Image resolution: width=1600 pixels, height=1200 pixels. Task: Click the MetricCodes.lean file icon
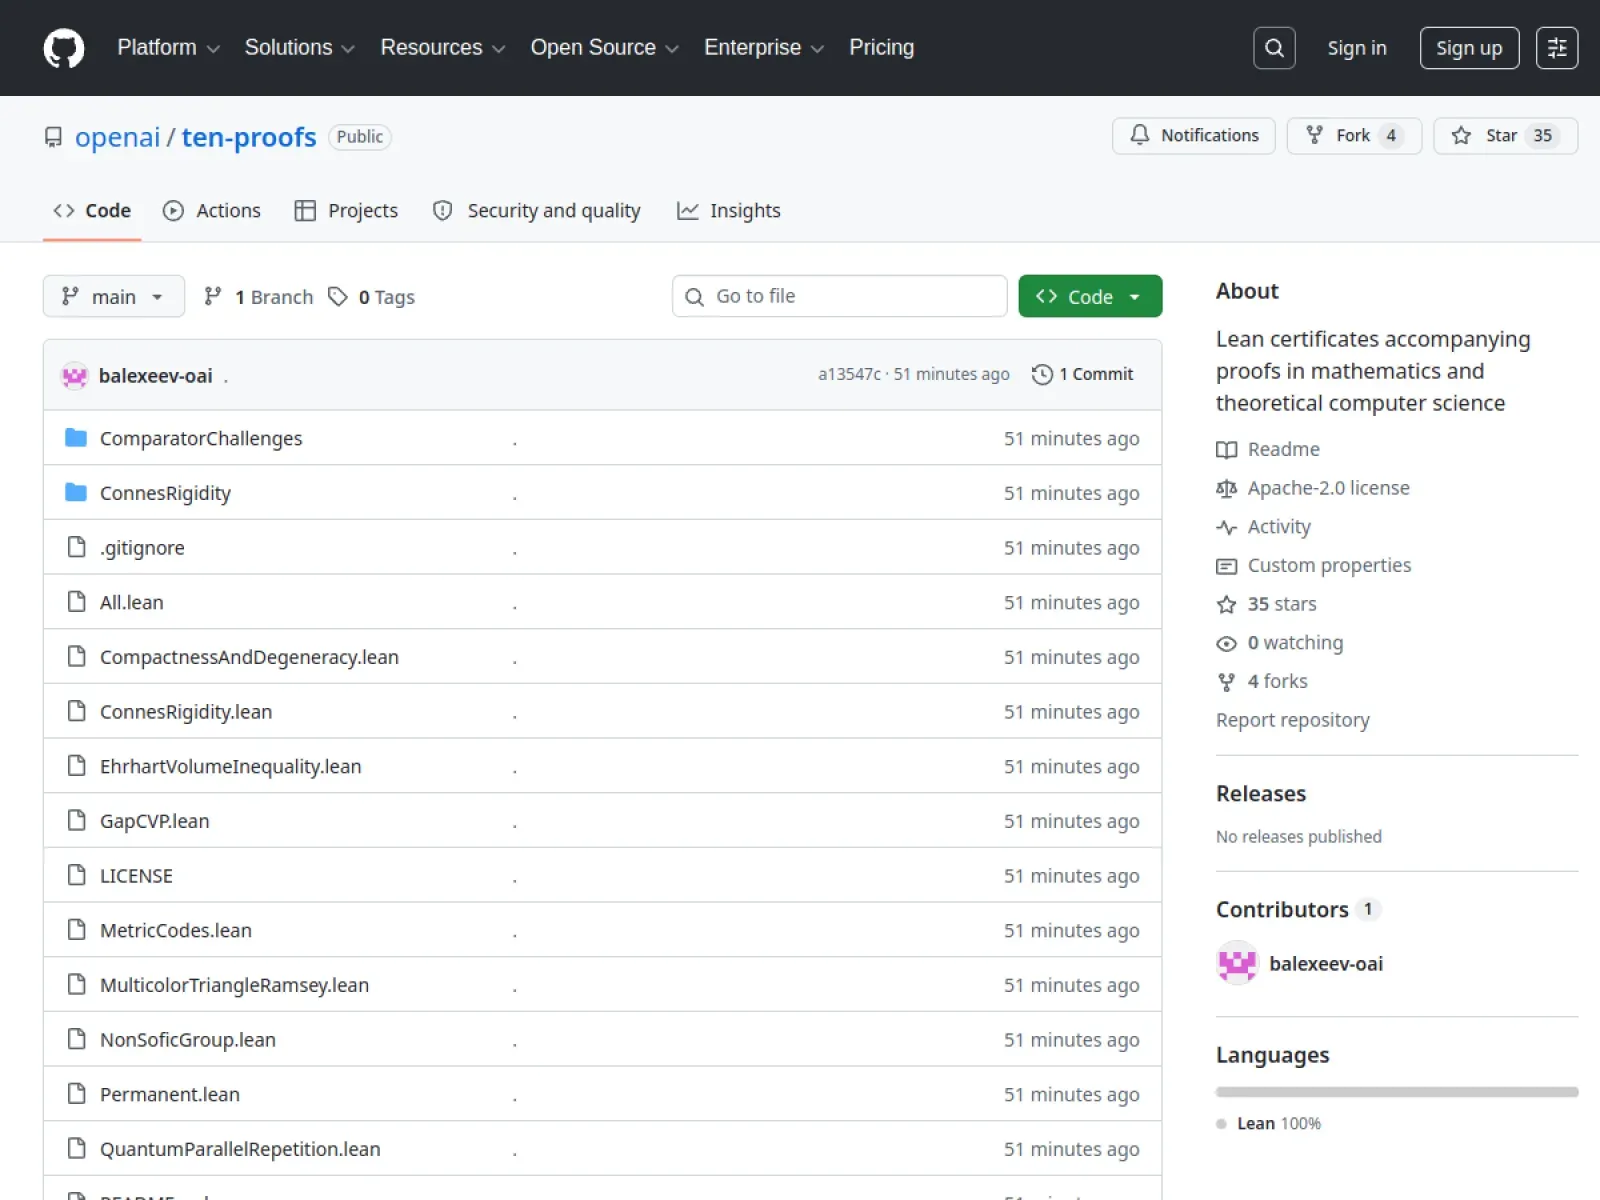[x=76, y=930]
